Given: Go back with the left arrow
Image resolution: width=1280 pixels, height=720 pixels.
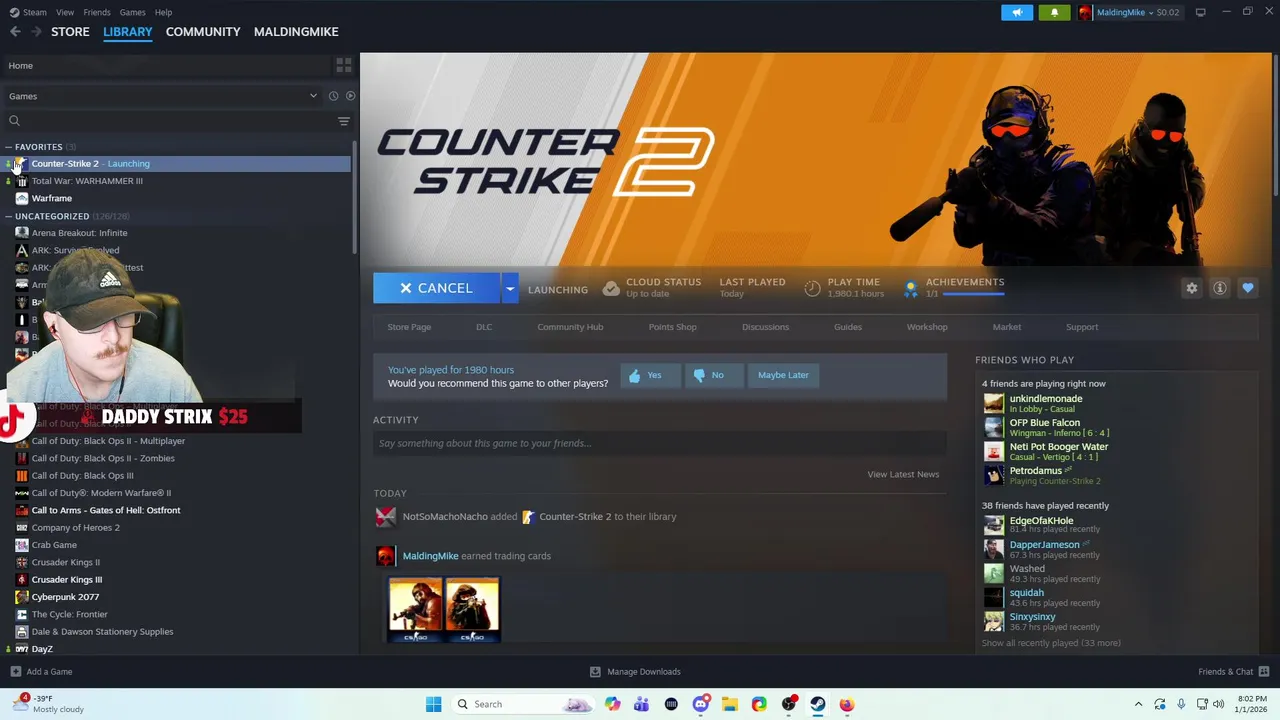Looking at the screenshot, I should [15, 32].
